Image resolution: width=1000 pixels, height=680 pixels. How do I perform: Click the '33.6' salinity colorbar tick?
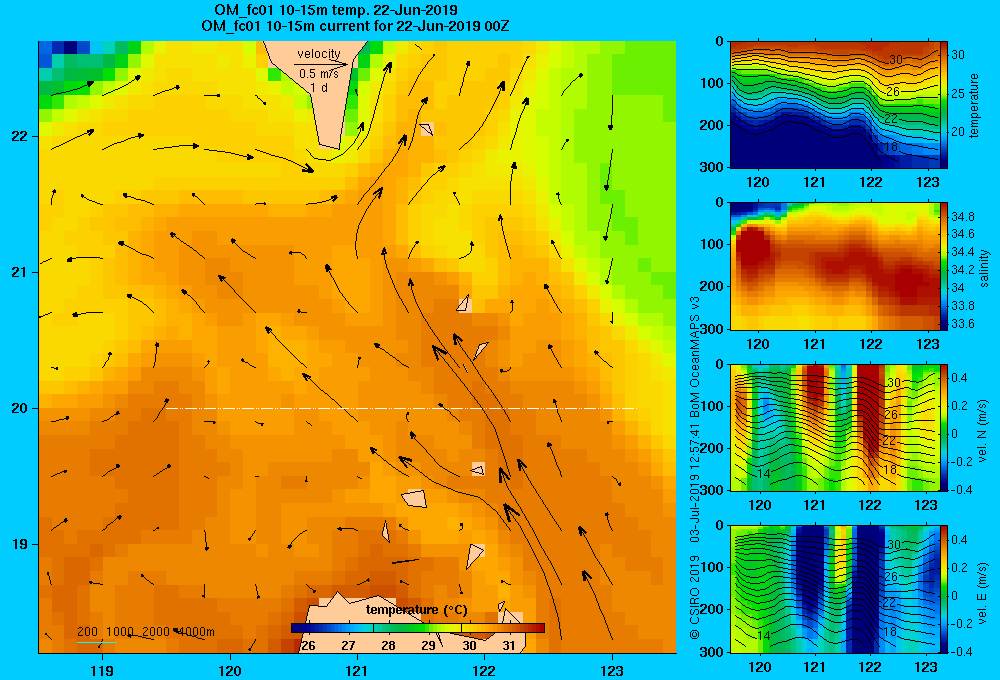tap(963, 323)
